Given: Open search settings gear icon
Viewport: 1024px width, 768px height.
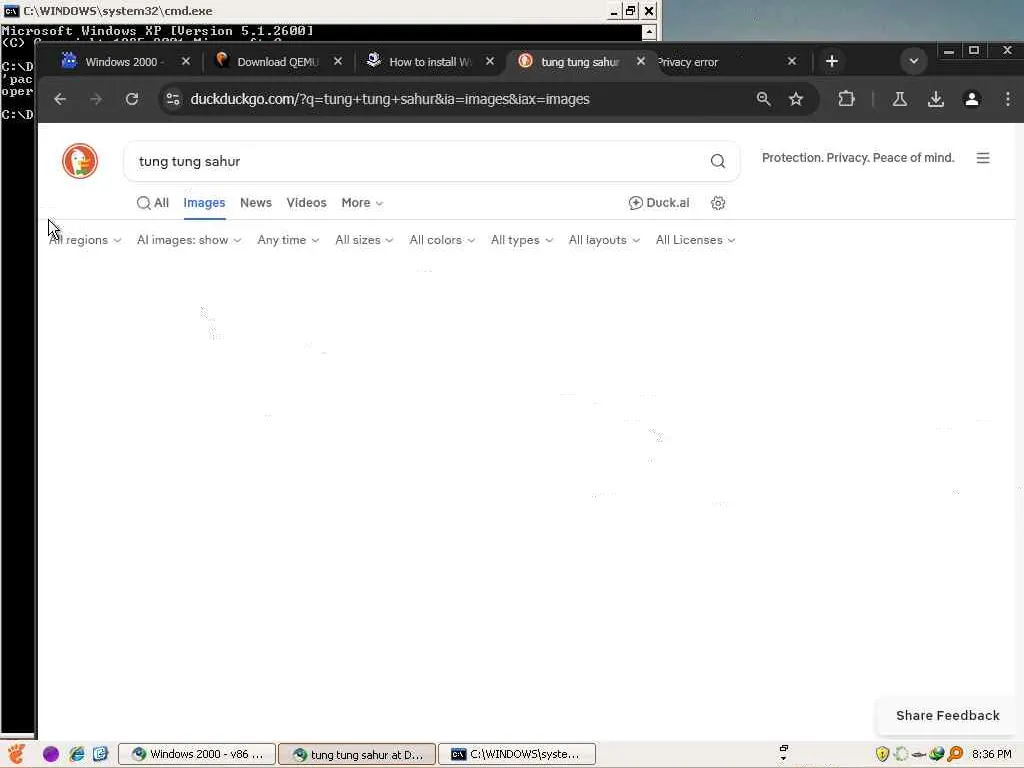Looking at the screenshot, I should pyautogui.click(x=718, y=203).
